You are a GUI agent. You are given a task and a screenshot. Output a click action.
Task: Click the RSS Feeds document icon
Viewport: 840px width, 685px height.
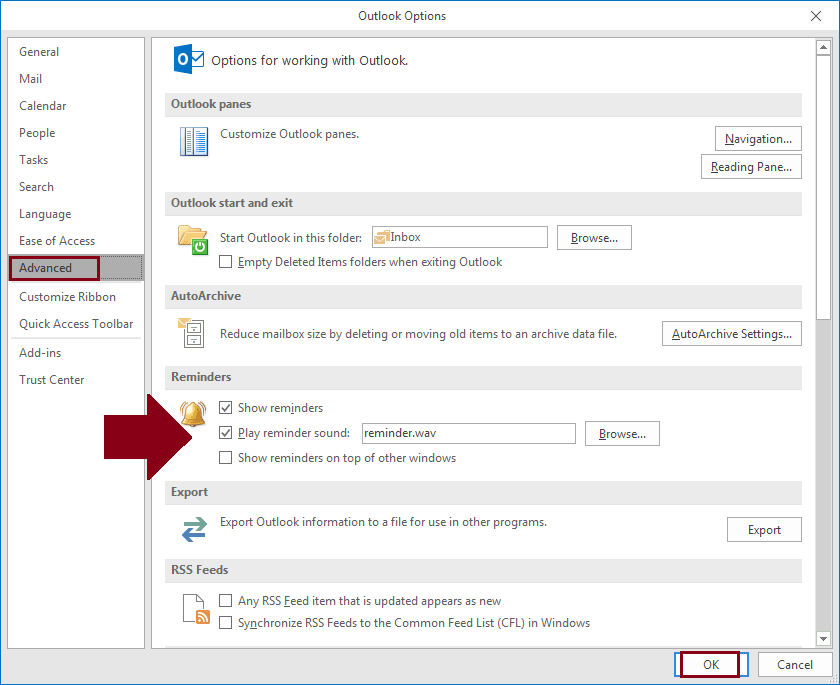196,609
